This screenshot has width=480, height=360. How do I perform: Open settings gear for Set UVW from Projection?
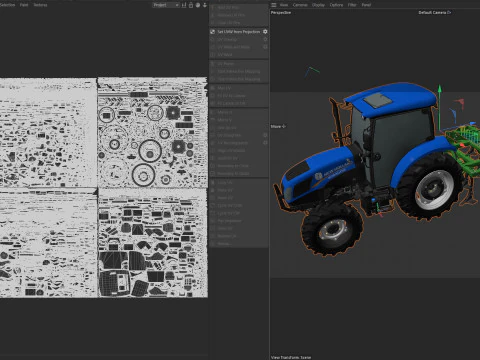pyautogui.click(x=265, y=32)
